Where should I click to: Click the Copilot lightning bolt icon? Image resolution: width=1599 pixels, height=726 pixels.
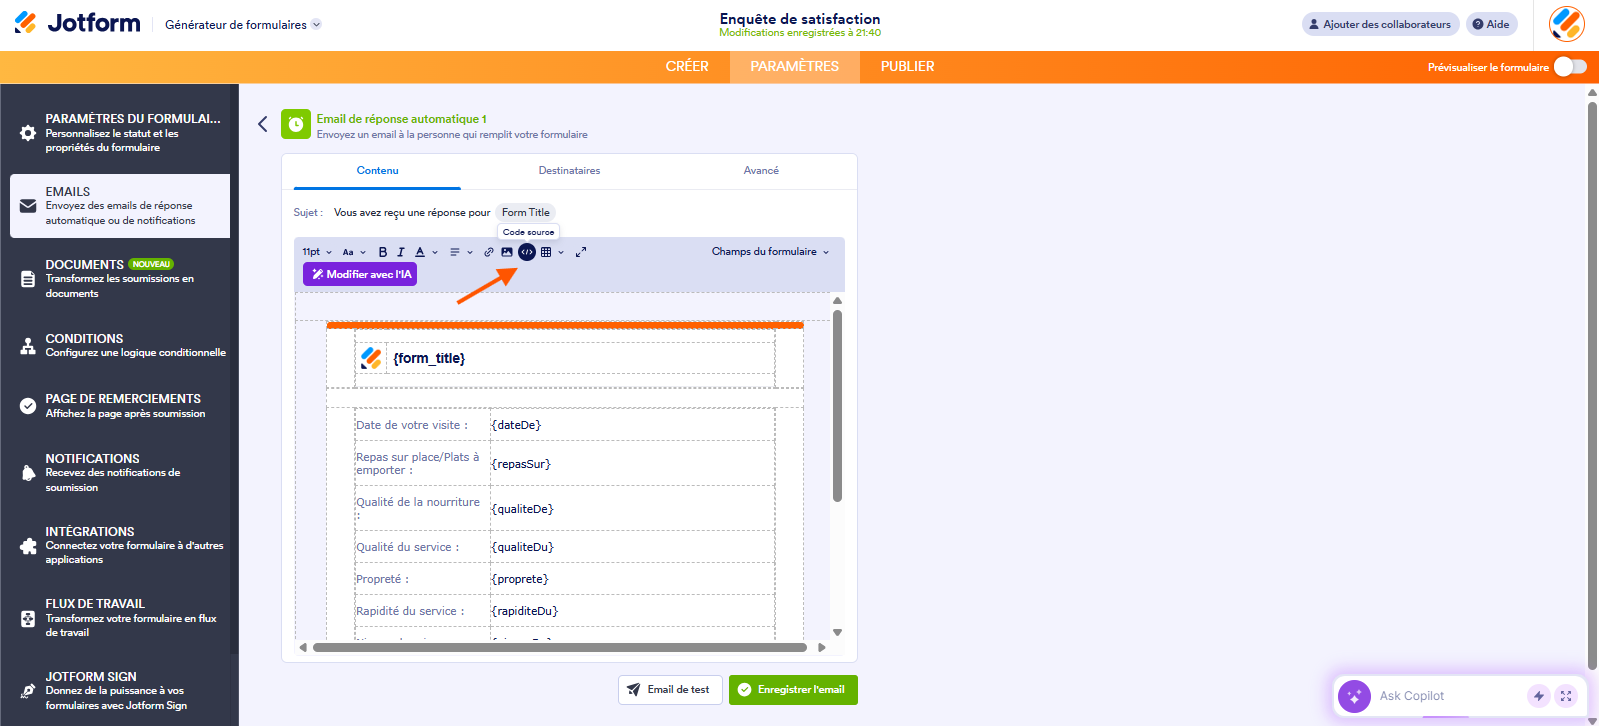click(1539, 696)
